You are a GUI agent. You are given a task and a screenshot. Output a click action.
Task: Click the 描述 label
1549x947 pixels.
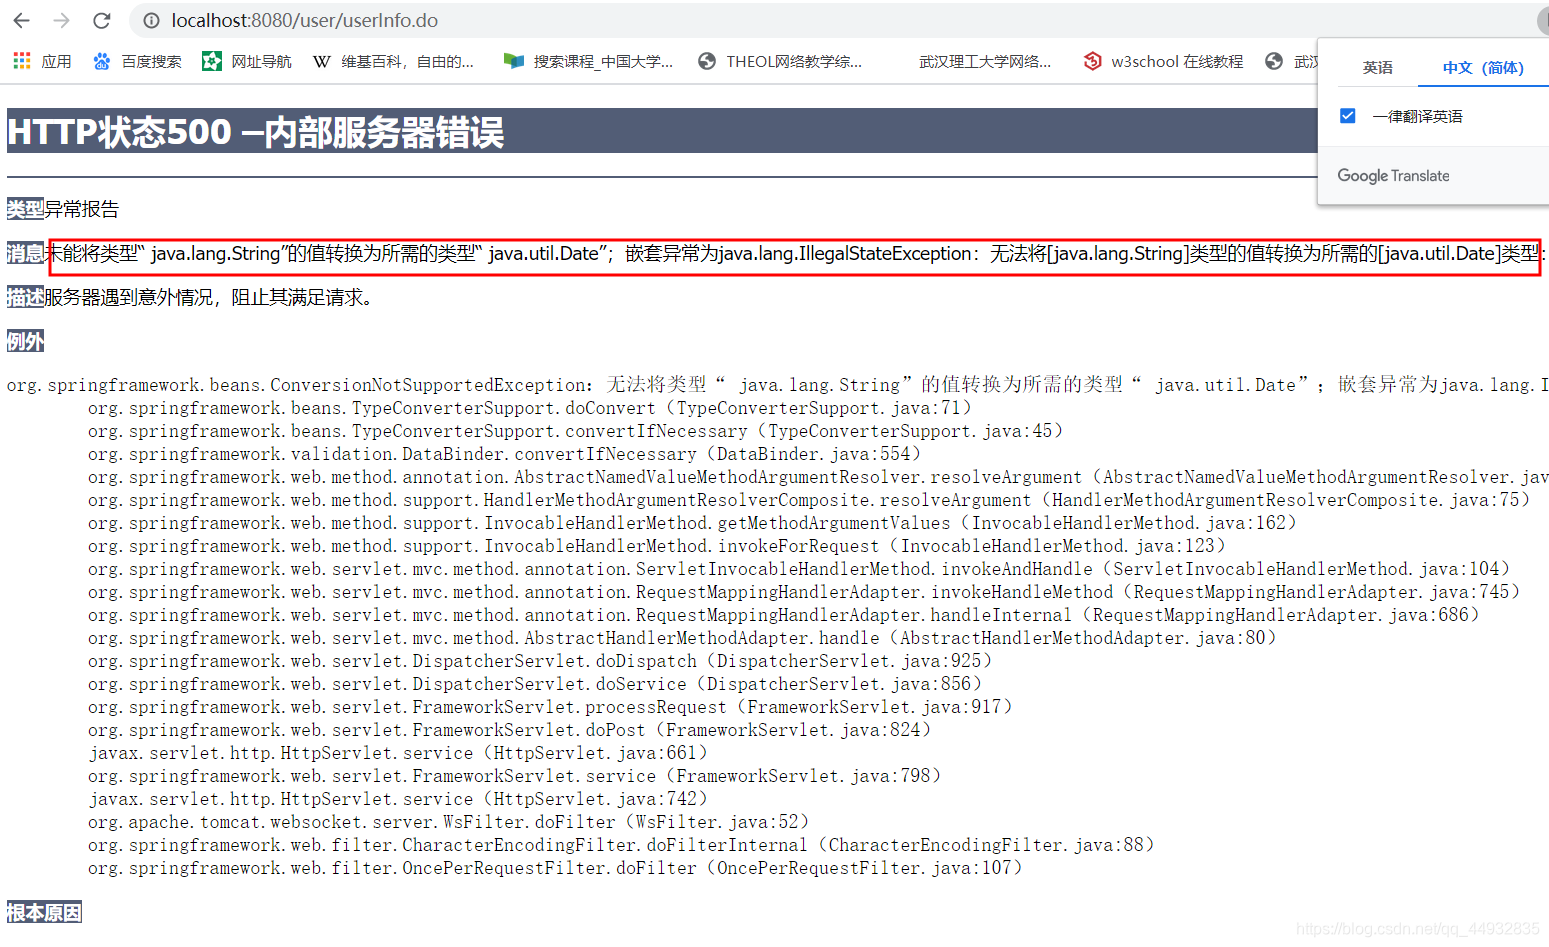pyautogui.click(x=25, y=297)
